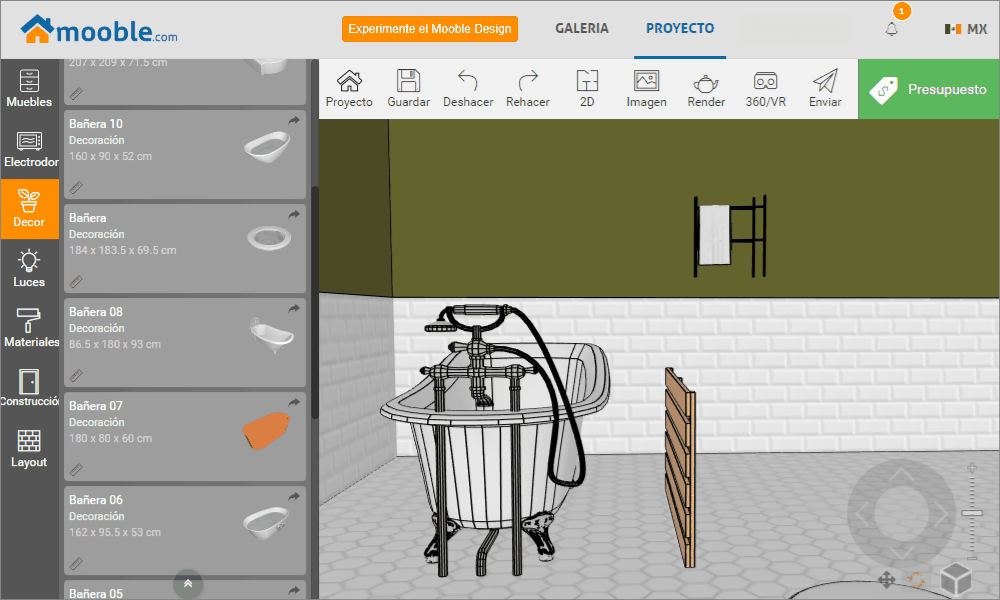Choose the orange Bañera 07 thumbnail
Image resolution: width=1000 pixels, height=600 pixels.
click(x=266, y=430)
